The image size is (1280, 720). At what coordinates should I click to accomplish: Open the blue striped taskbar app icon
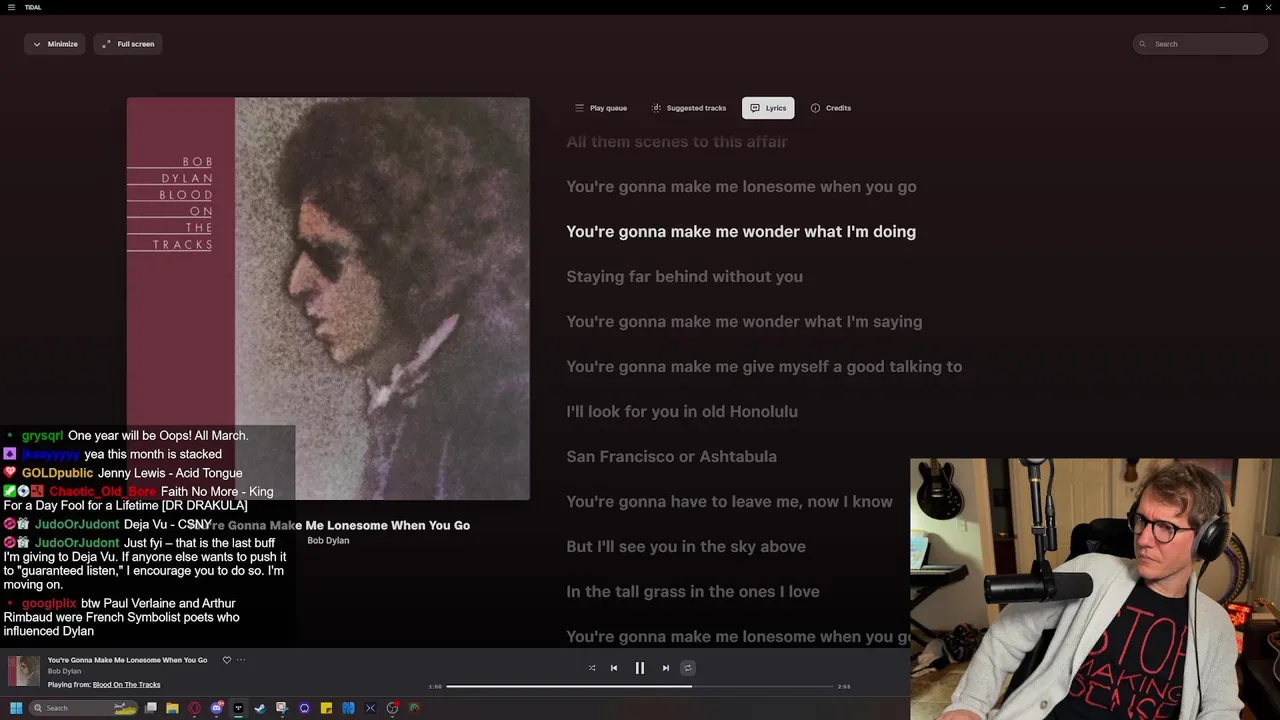(348, 708)
